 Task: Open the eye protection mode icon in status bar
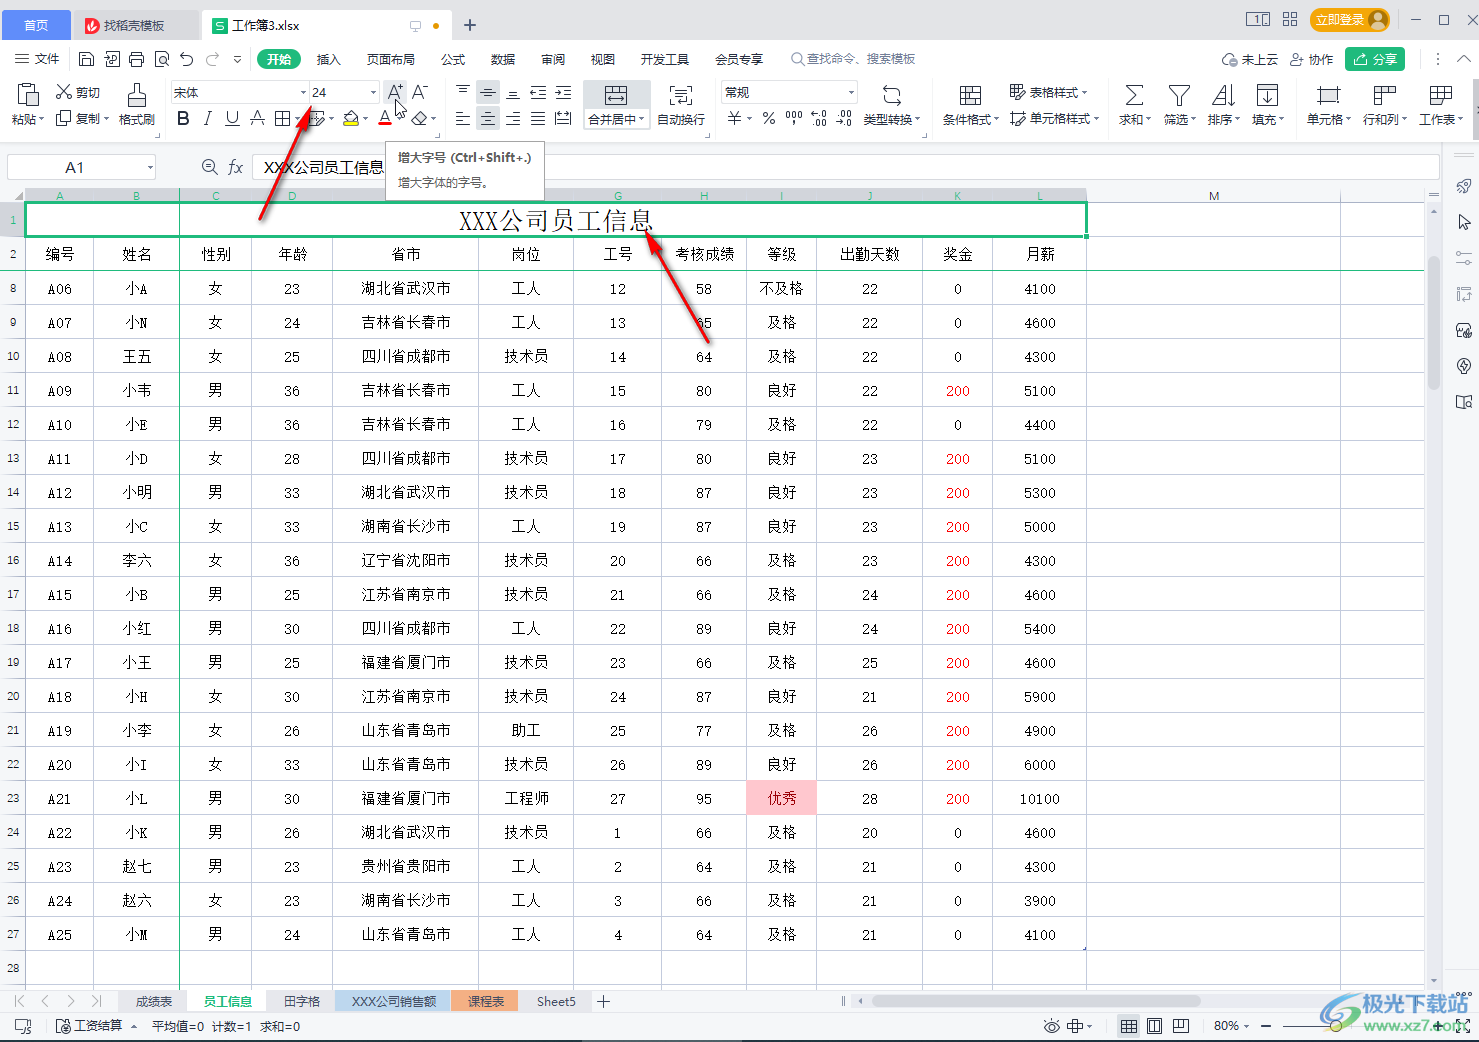(1051, 1026)
